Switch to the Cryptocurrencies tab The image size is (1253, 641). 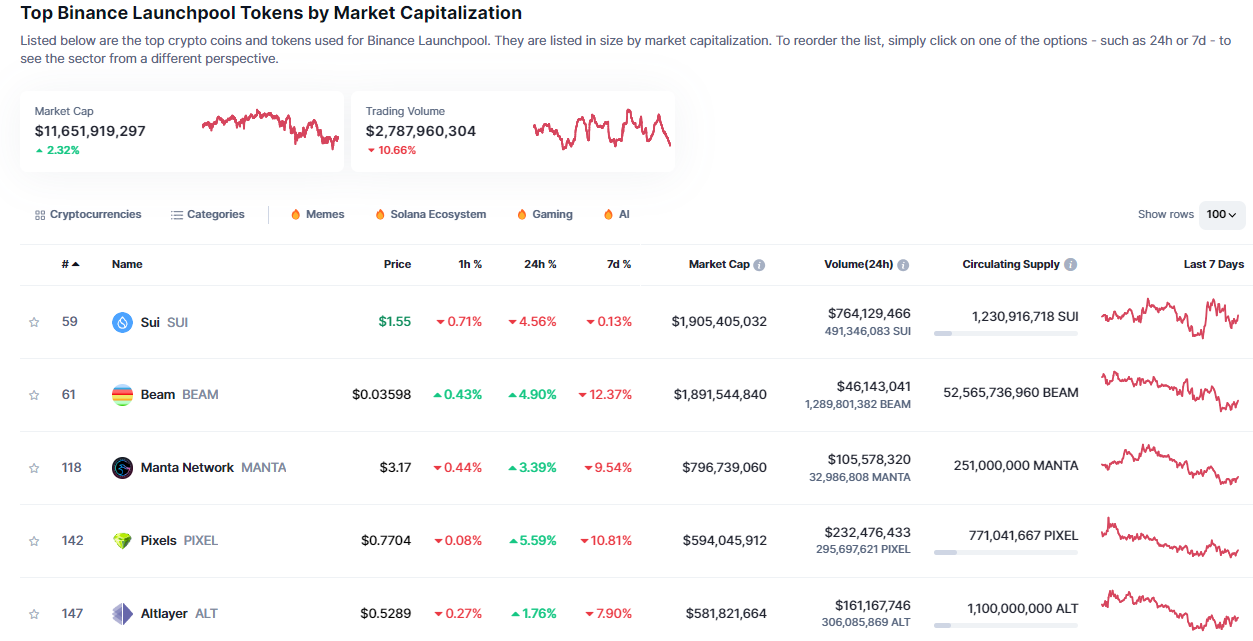pos(88,215)
